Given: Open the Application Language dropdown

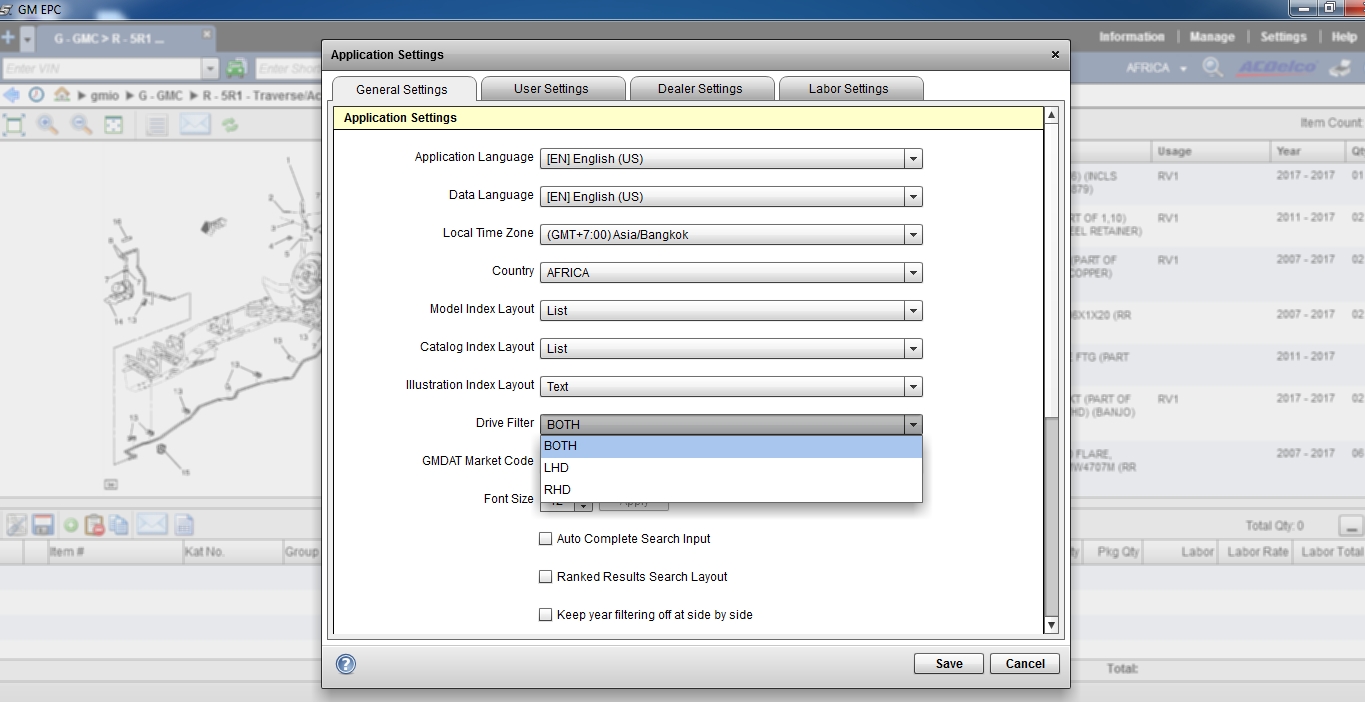Looking at the screenshot, I should (731, 159).
